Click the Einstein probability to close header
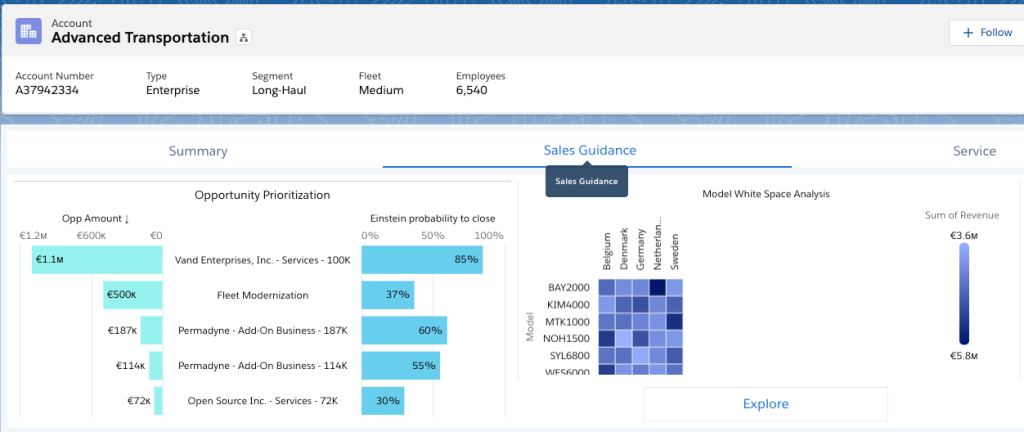 (432, 218)
